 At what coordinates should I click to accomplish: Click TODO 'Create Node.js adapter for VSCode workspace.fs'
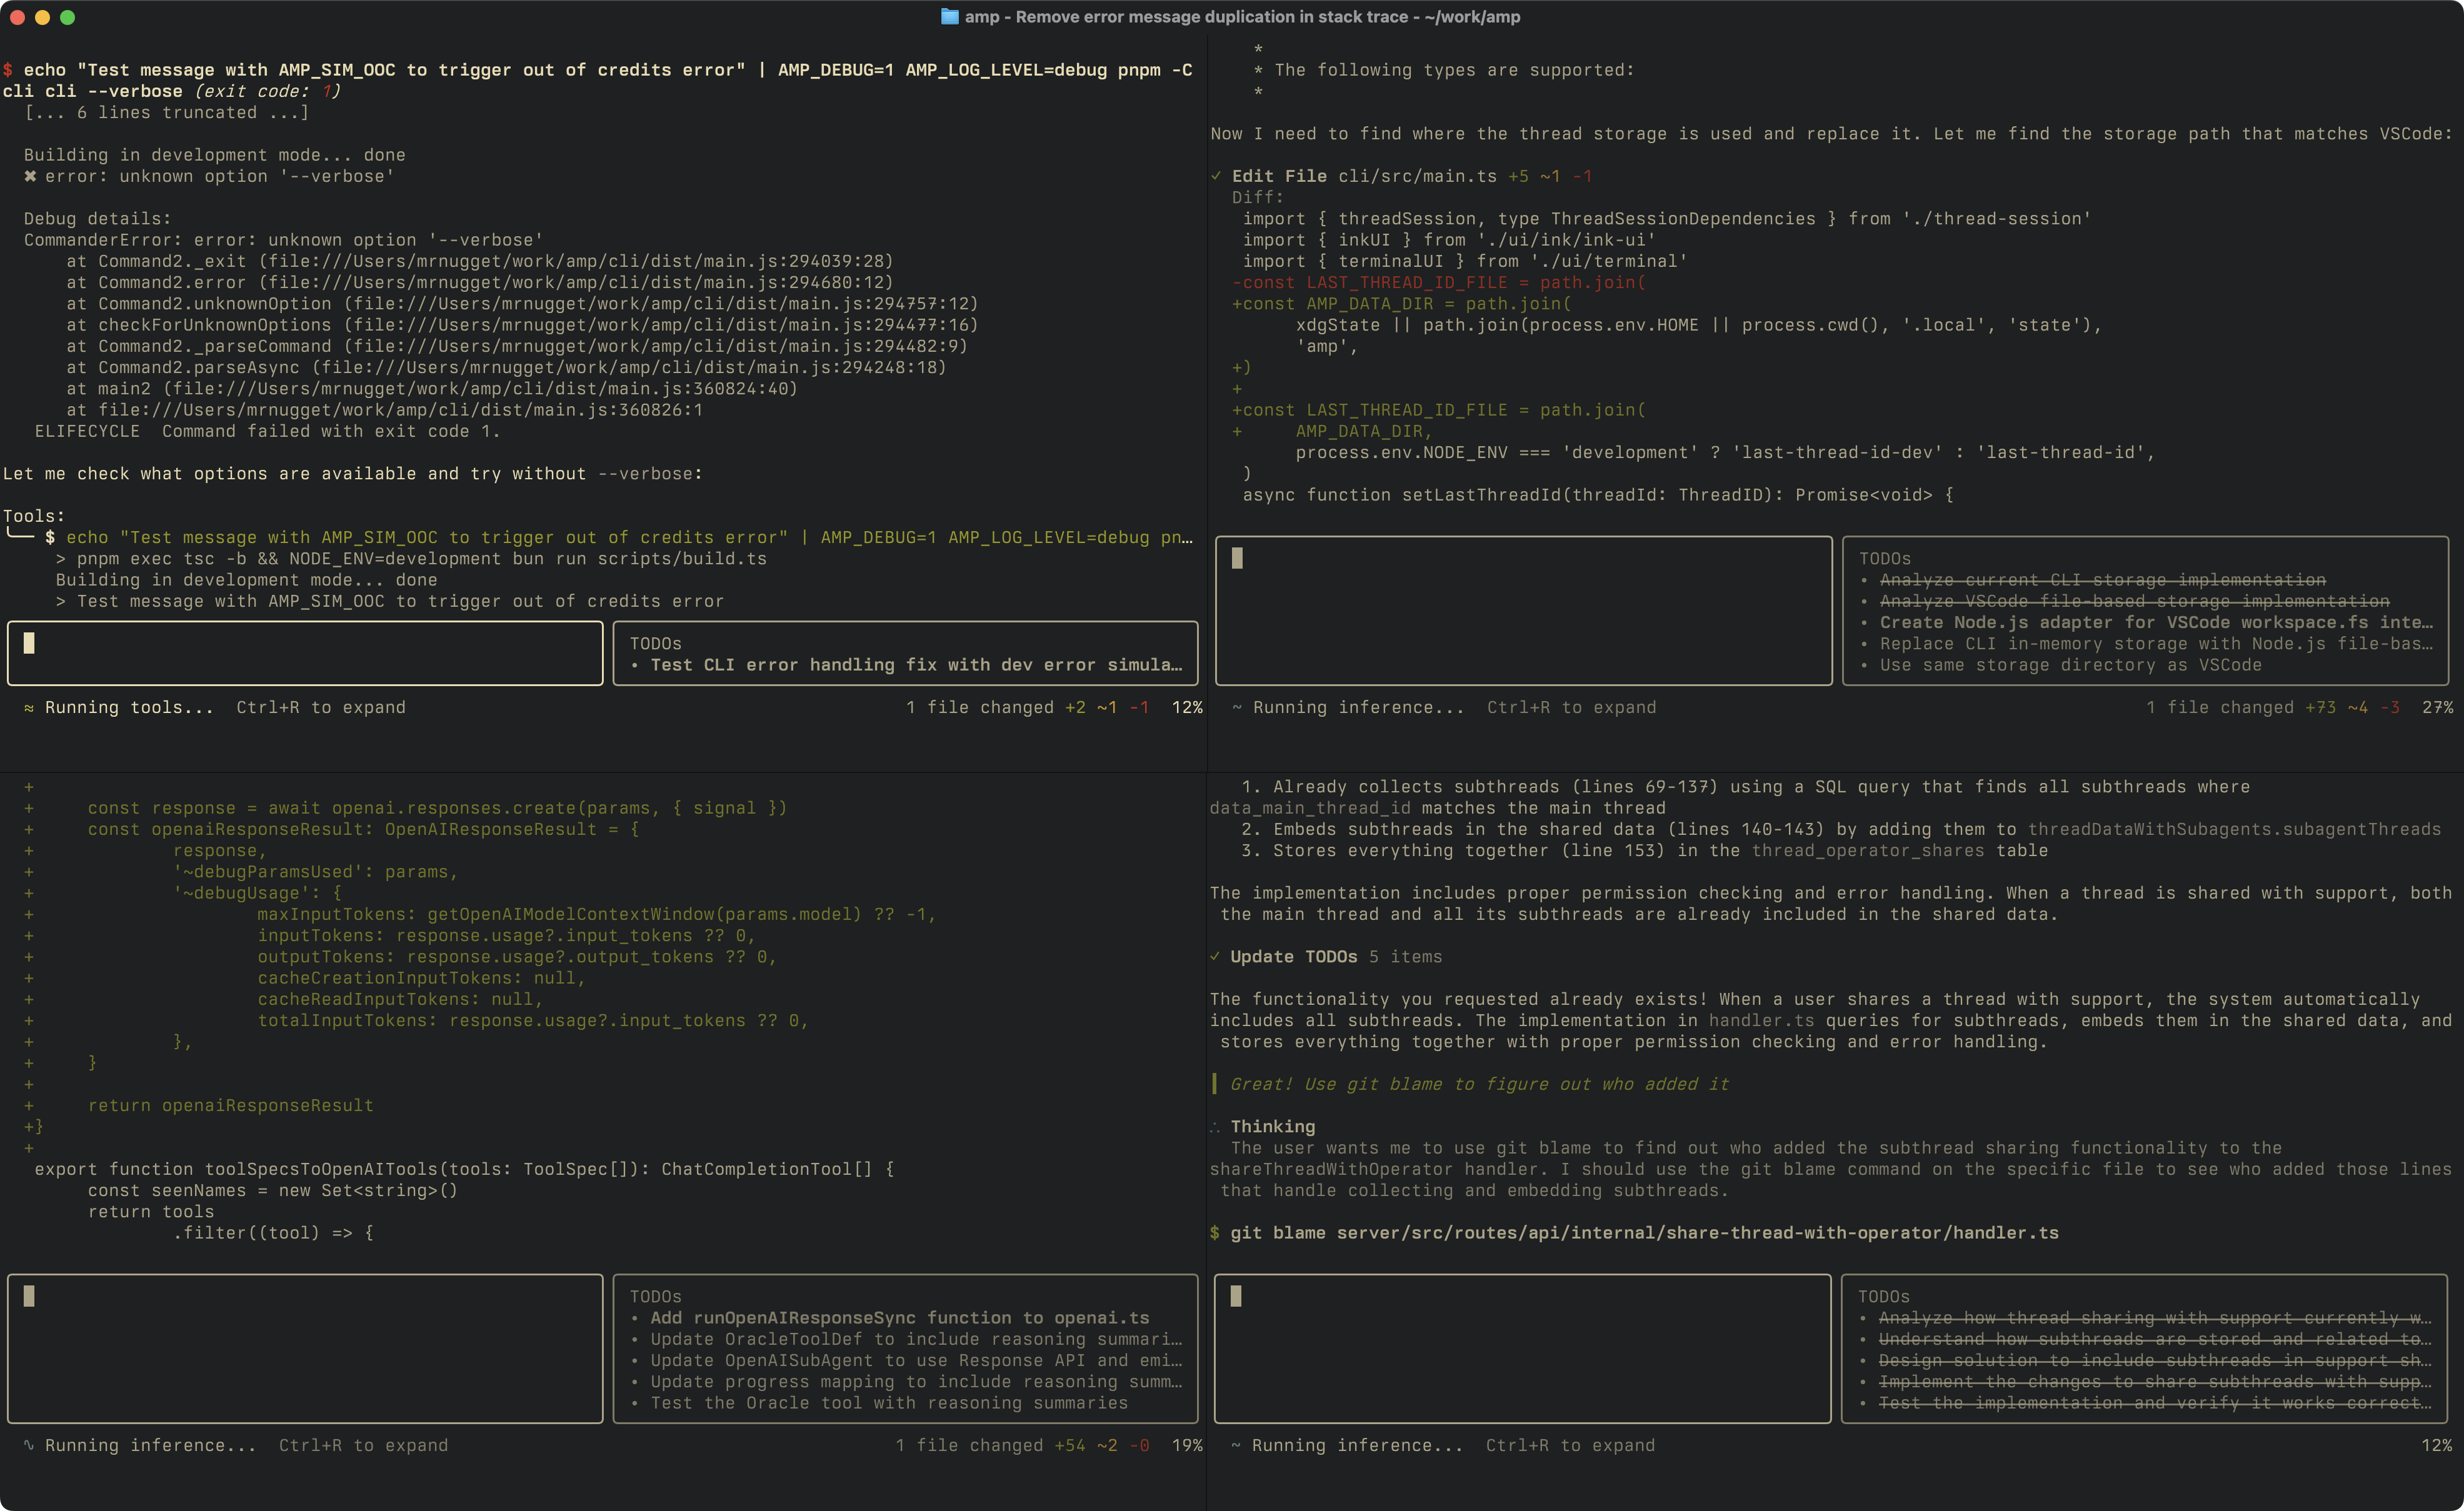pyautogui.click(x=2156, y=622)
